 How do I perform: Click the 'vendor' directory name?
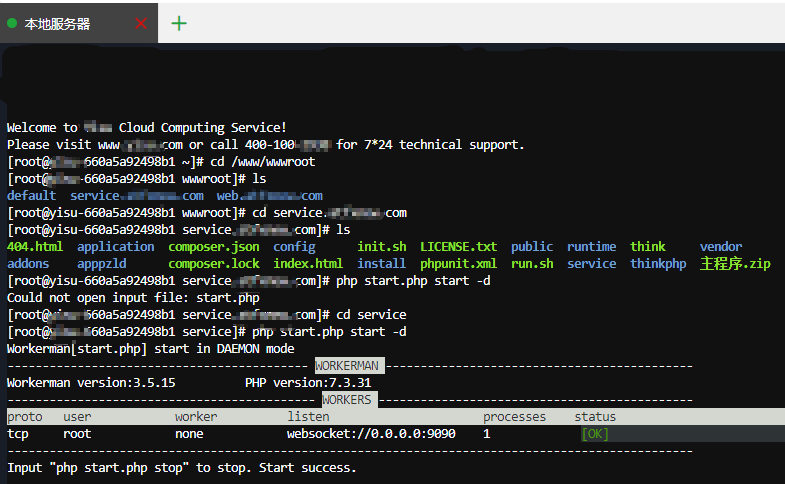pyautogui.click(x=721, y=247)
